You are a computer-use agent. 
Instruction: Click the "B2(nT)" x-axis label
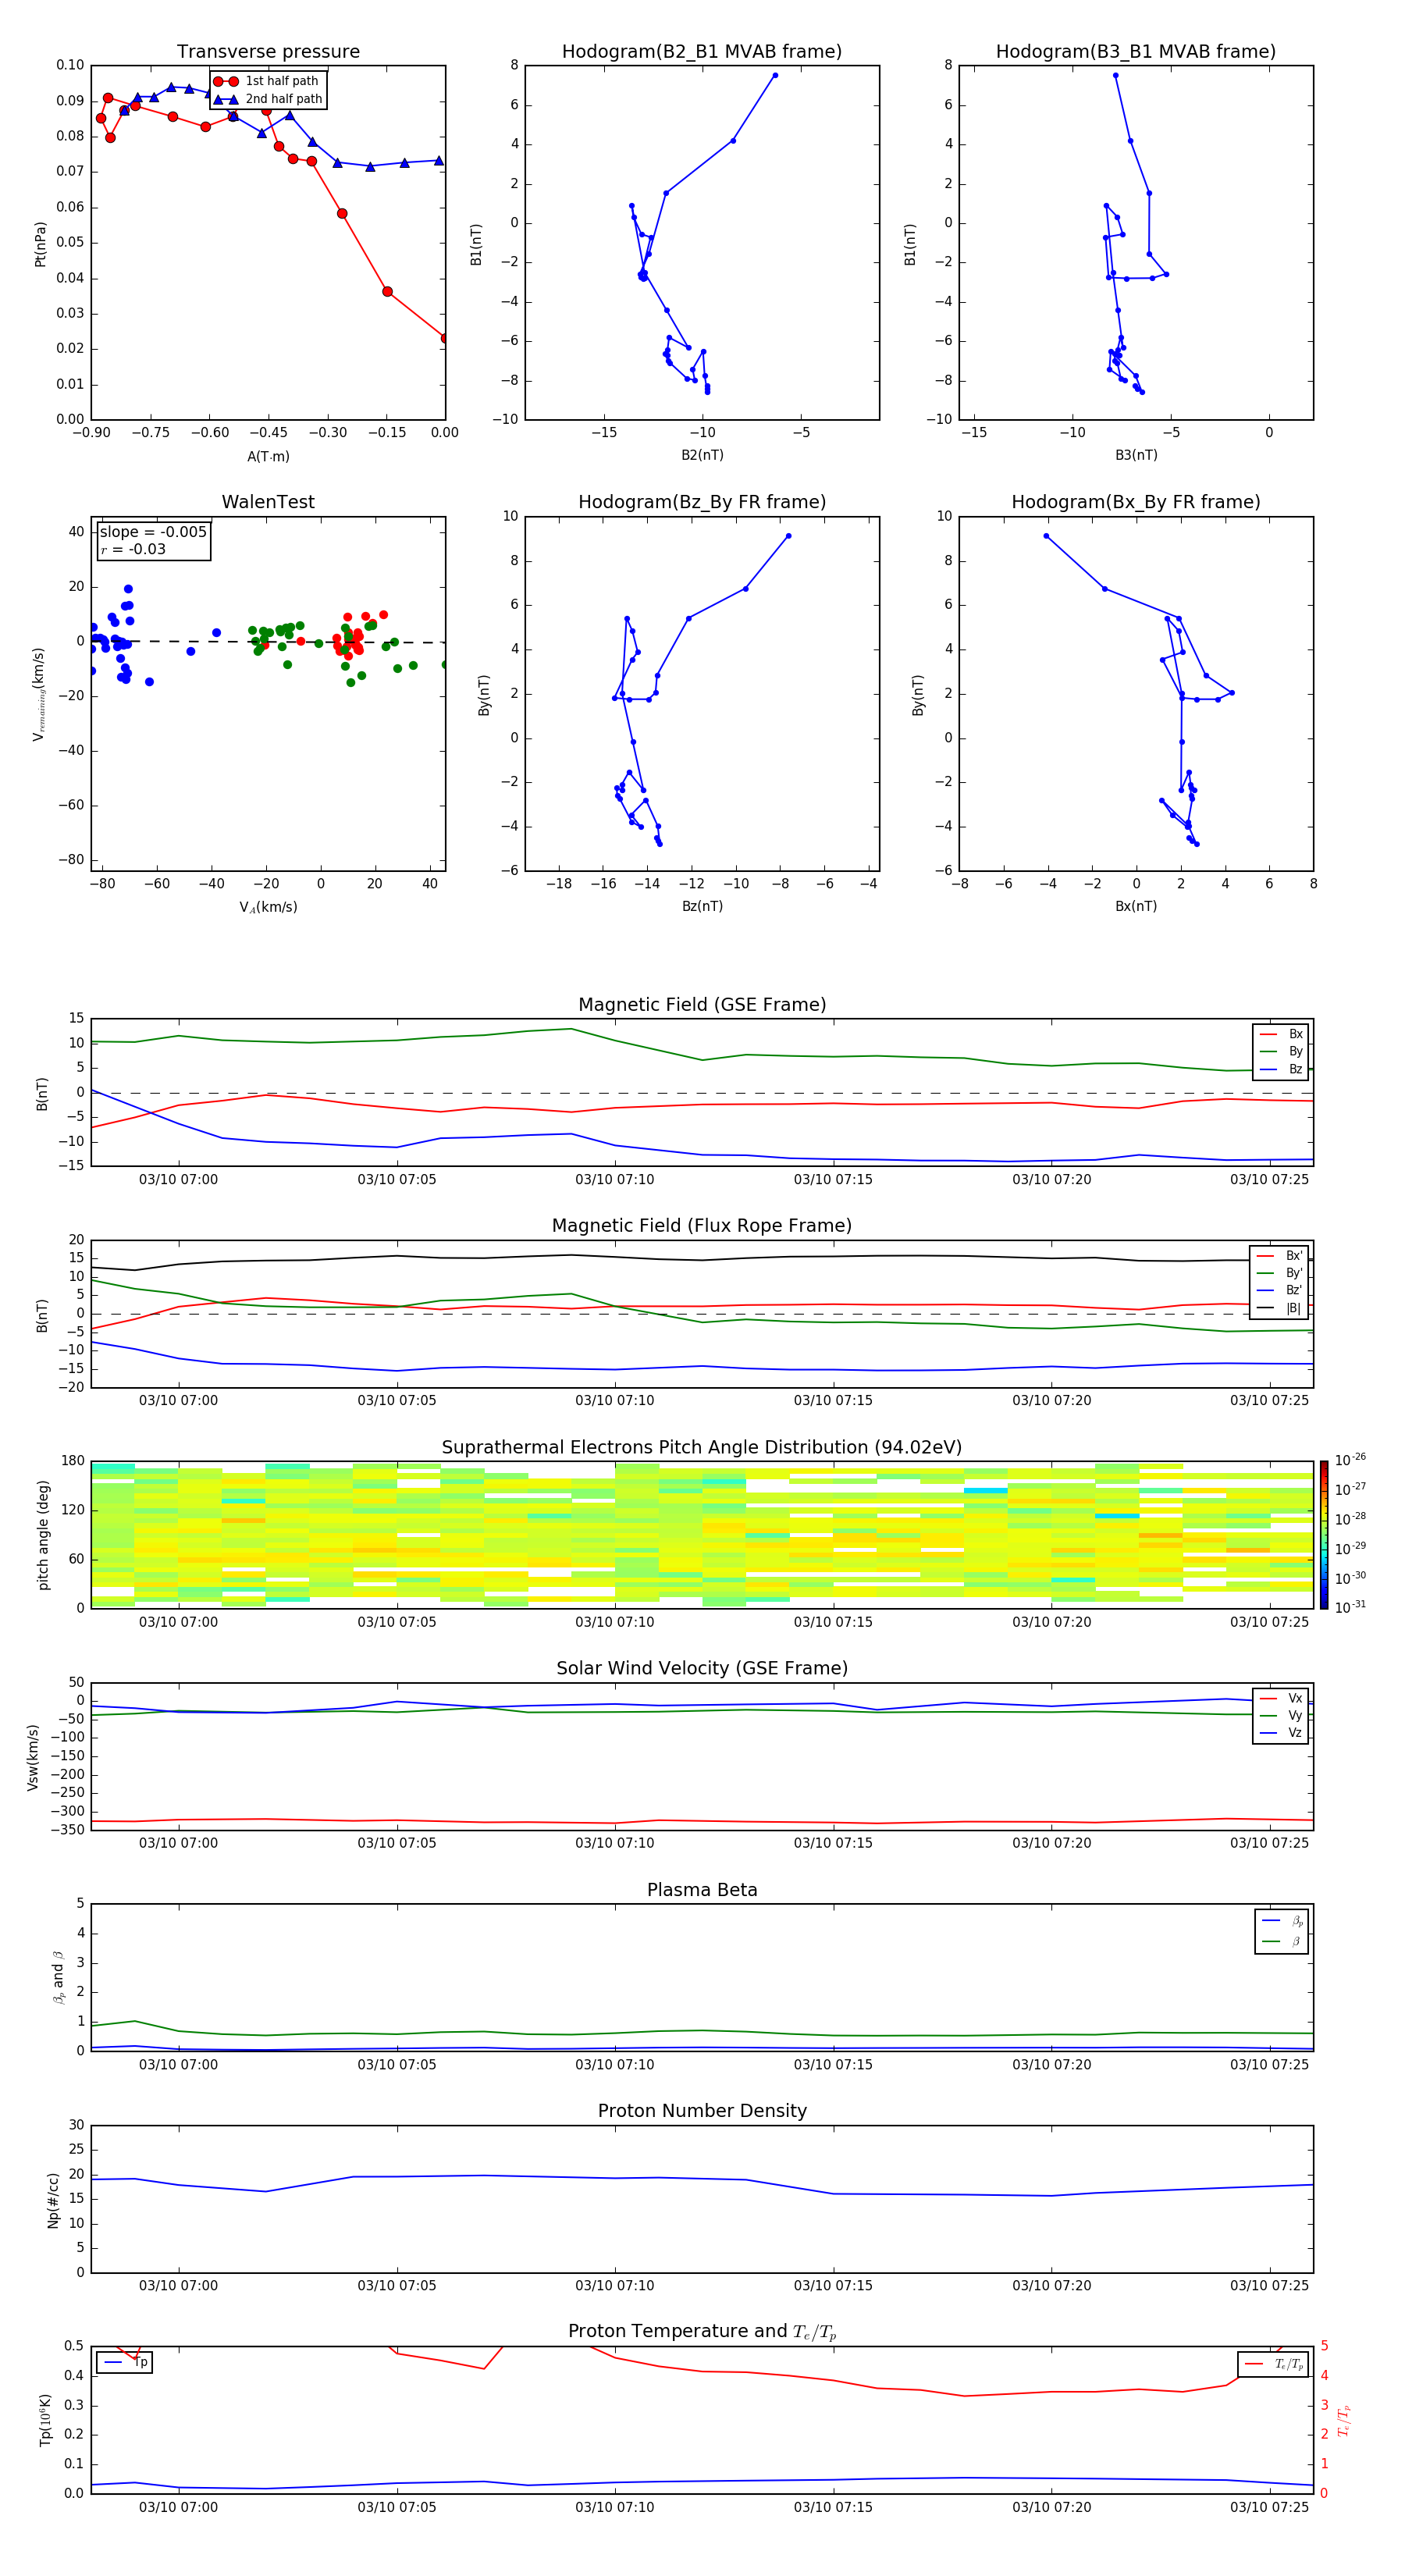[702, 455]
